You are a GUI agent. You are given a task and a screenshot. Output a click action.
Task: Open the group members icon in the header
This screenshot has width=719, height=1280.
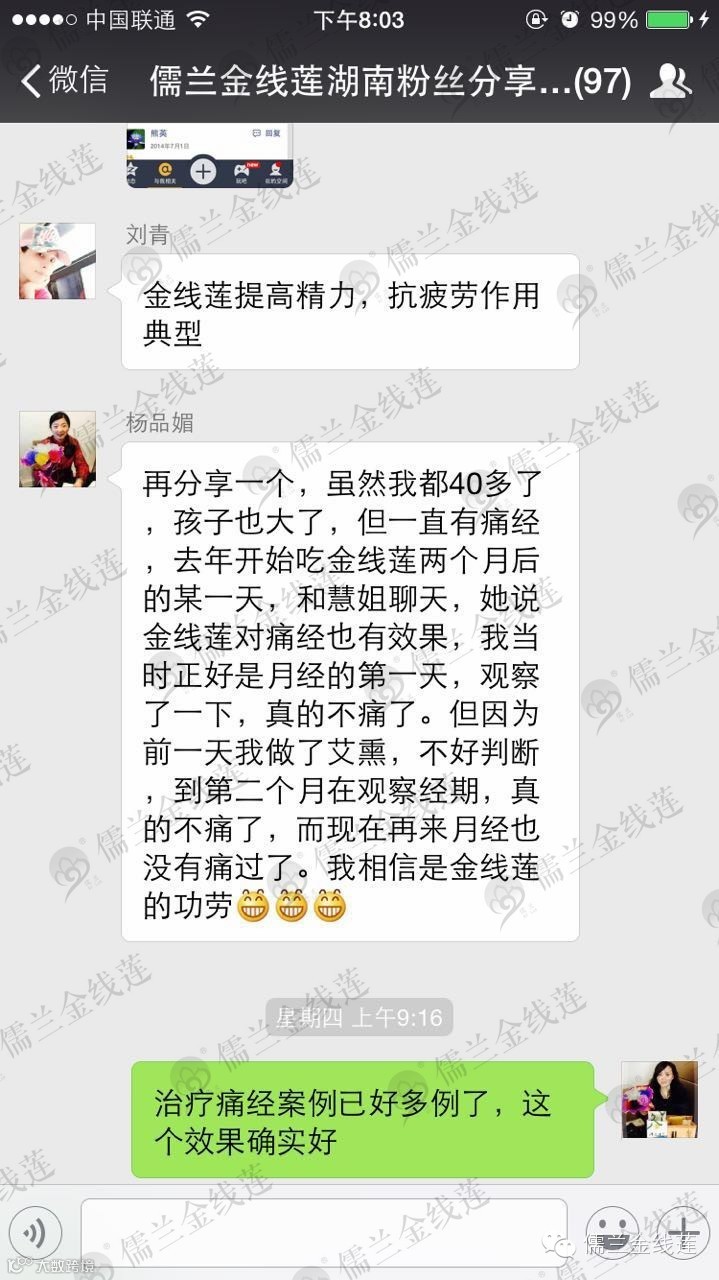pyautogui.click(x=671, y=80)
